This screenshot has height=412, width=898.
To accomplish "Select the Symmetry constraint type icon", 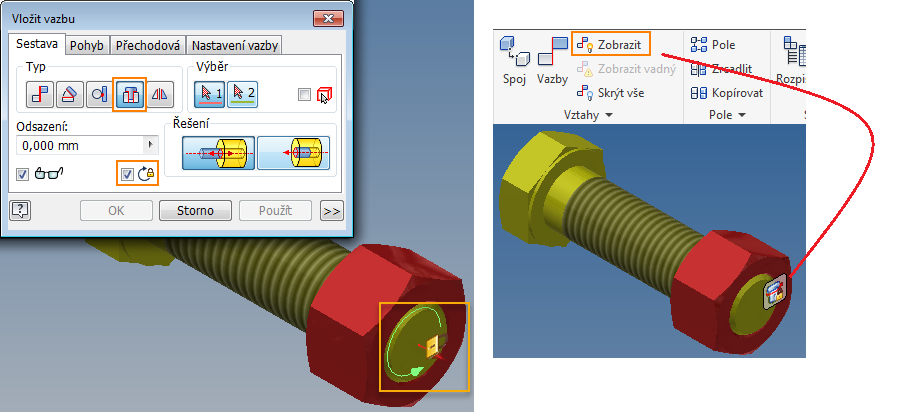I will coord(160,95).
